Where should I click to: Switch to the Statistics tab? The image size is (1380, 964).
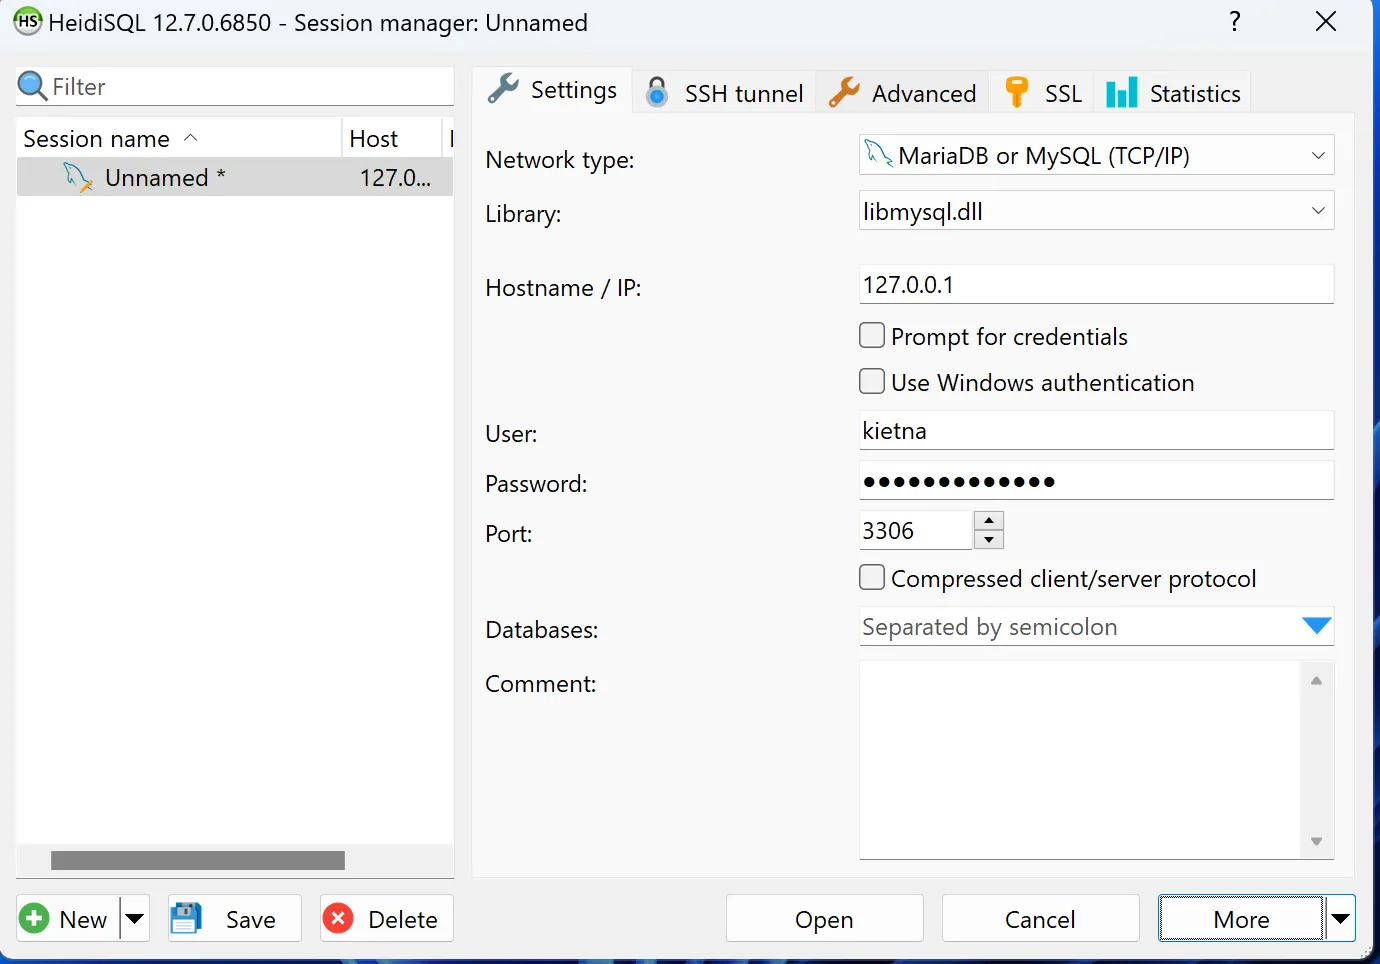coord(1173,93)
